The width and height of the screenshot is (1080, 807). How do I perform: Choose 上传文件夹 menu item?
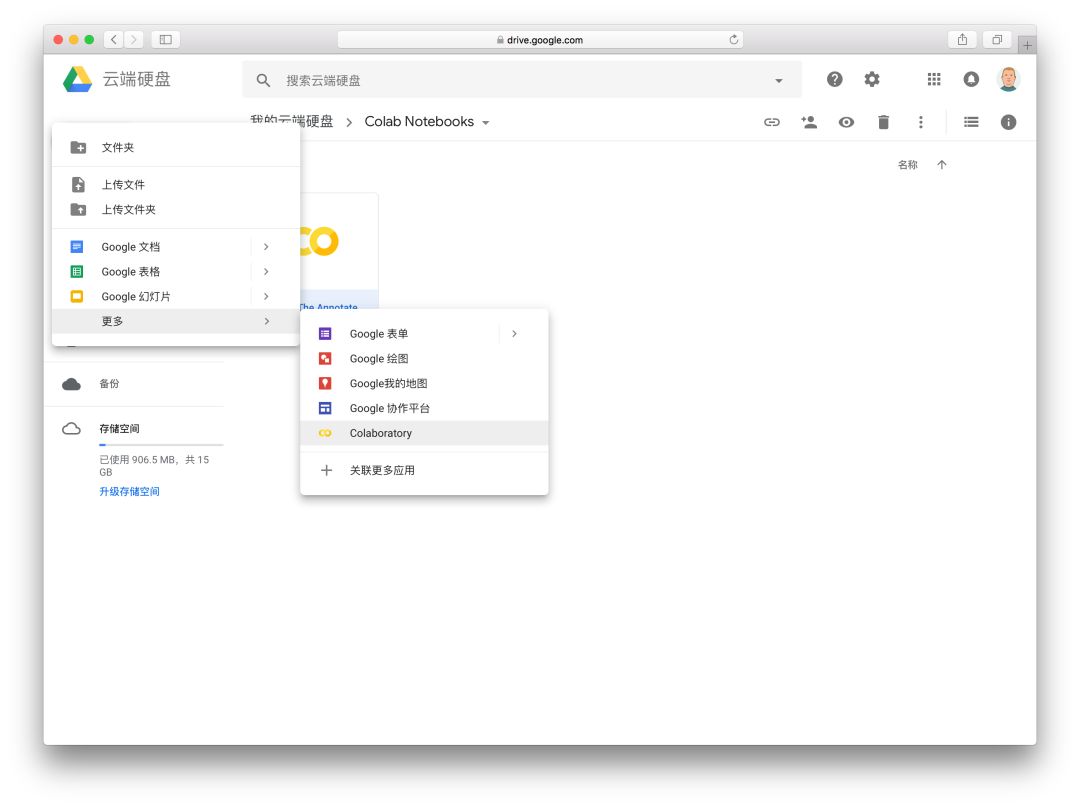coord(176,209)
